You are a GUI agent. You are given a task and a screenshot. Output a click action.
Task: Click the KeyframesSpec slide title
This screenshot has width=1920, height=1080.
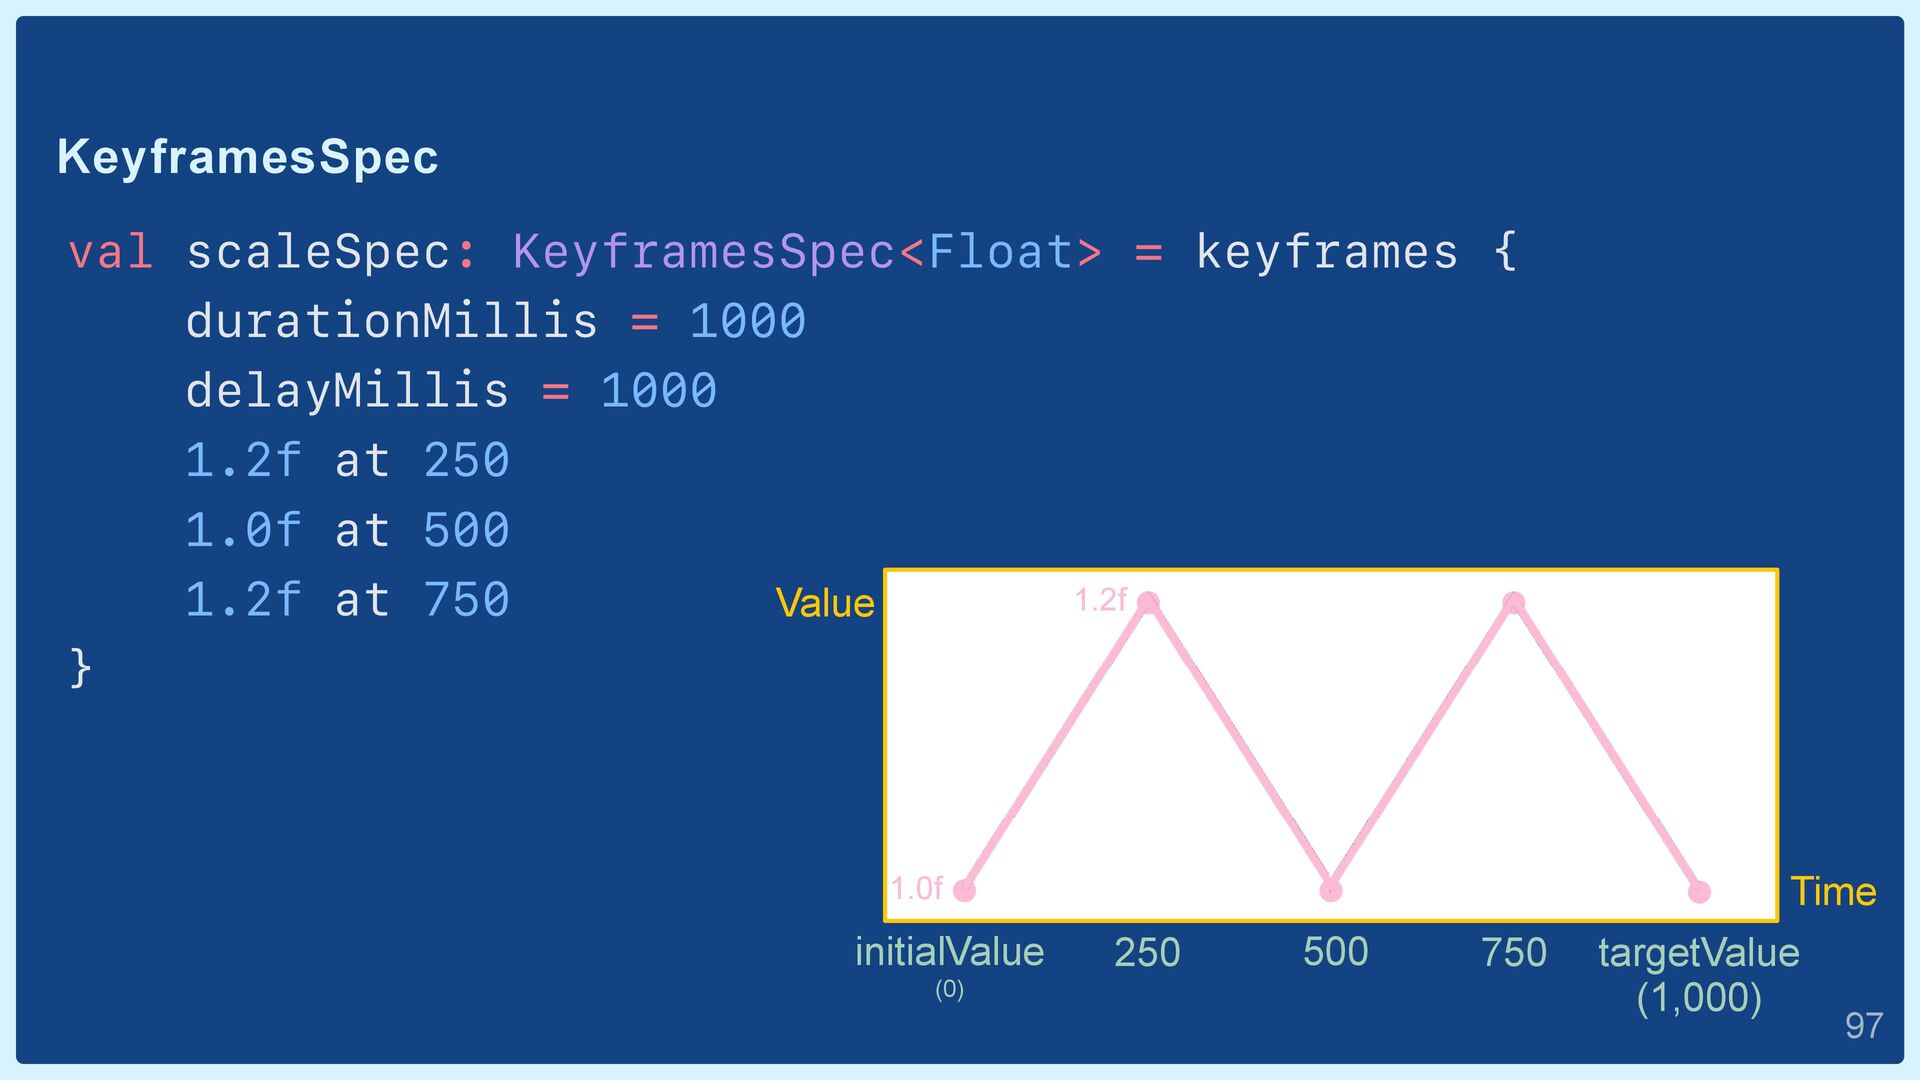pyautogui.click(x=248, y=157)
